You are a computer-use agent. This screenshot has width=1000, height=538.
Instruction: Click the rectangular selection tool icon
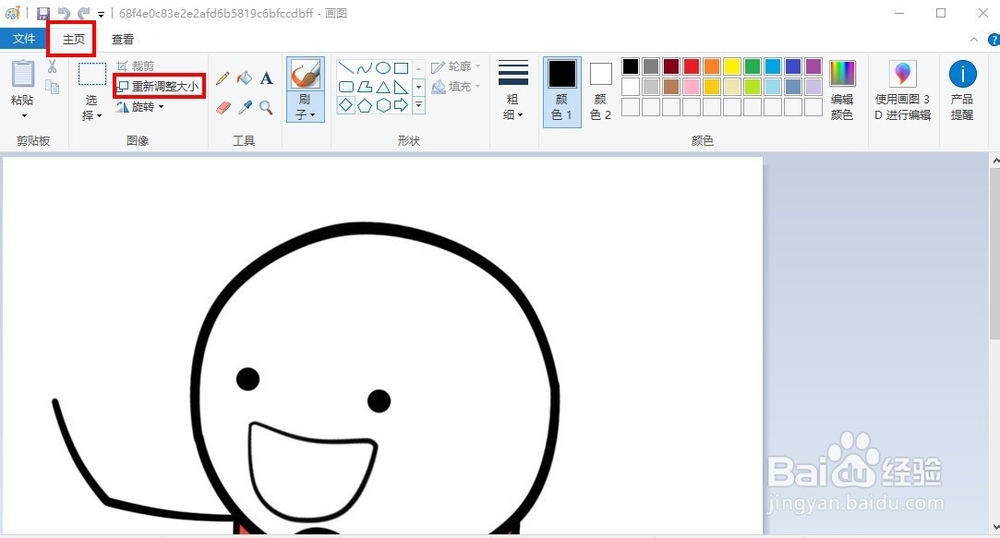92,74
